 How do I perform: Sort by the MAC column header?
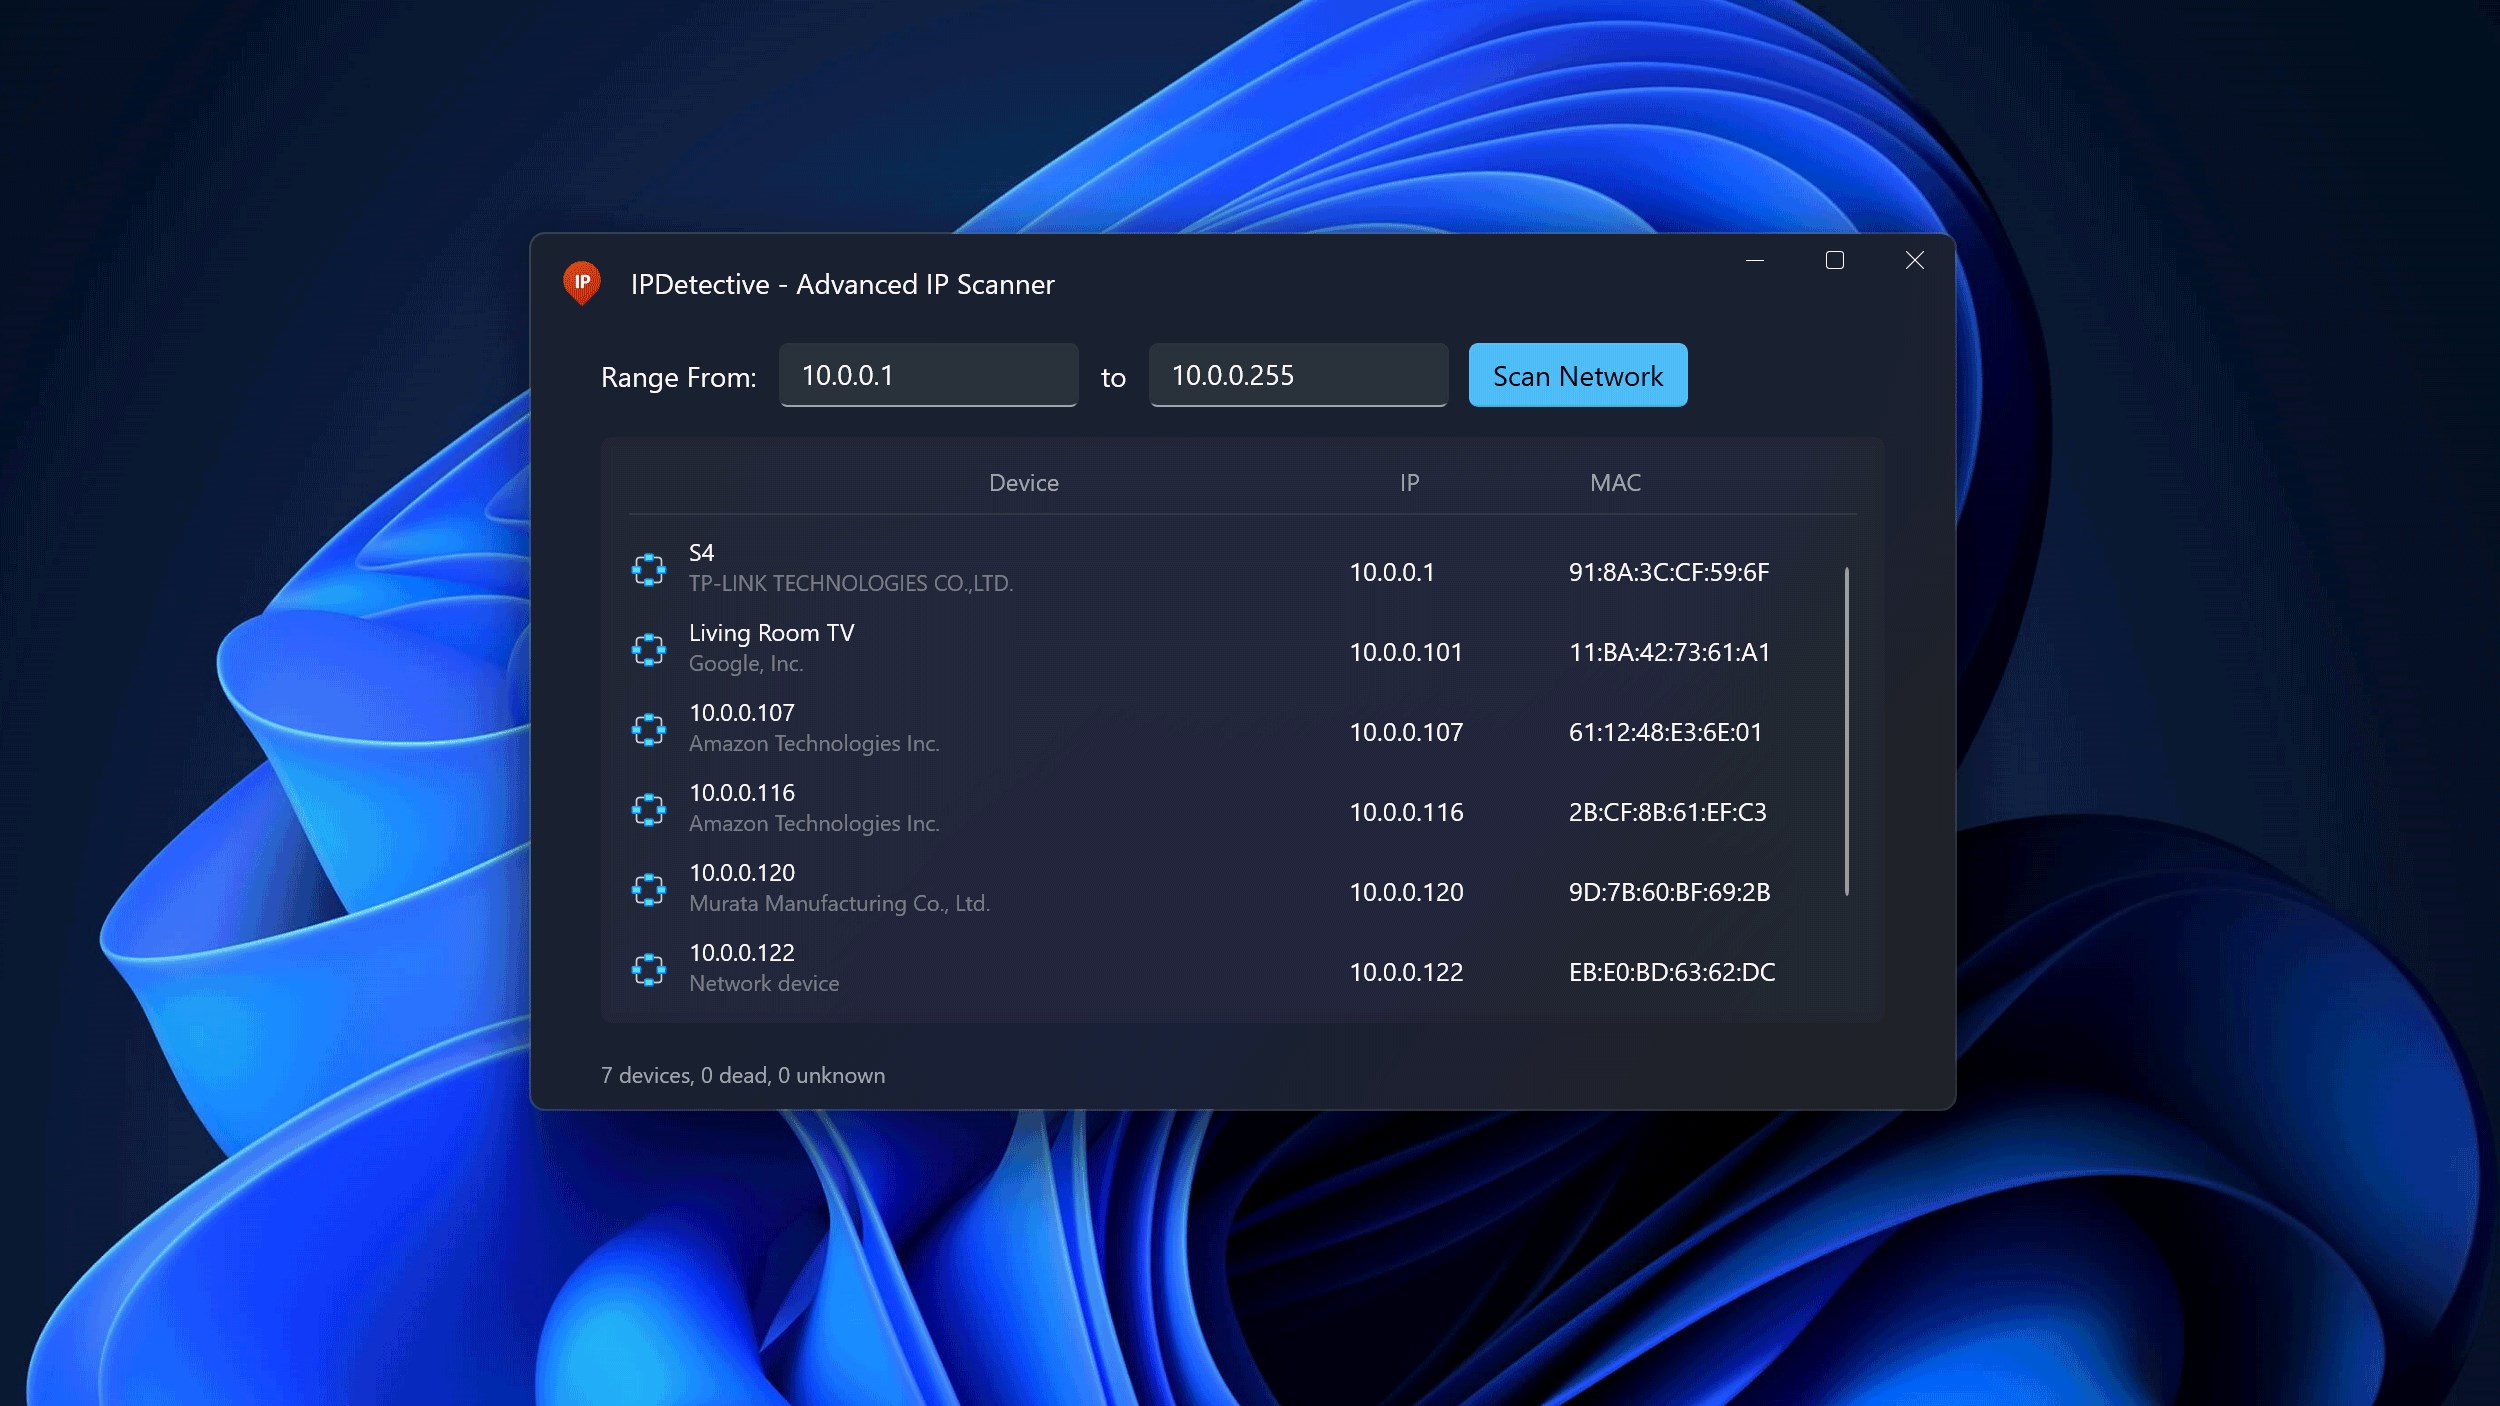[x=1614, y=483]
